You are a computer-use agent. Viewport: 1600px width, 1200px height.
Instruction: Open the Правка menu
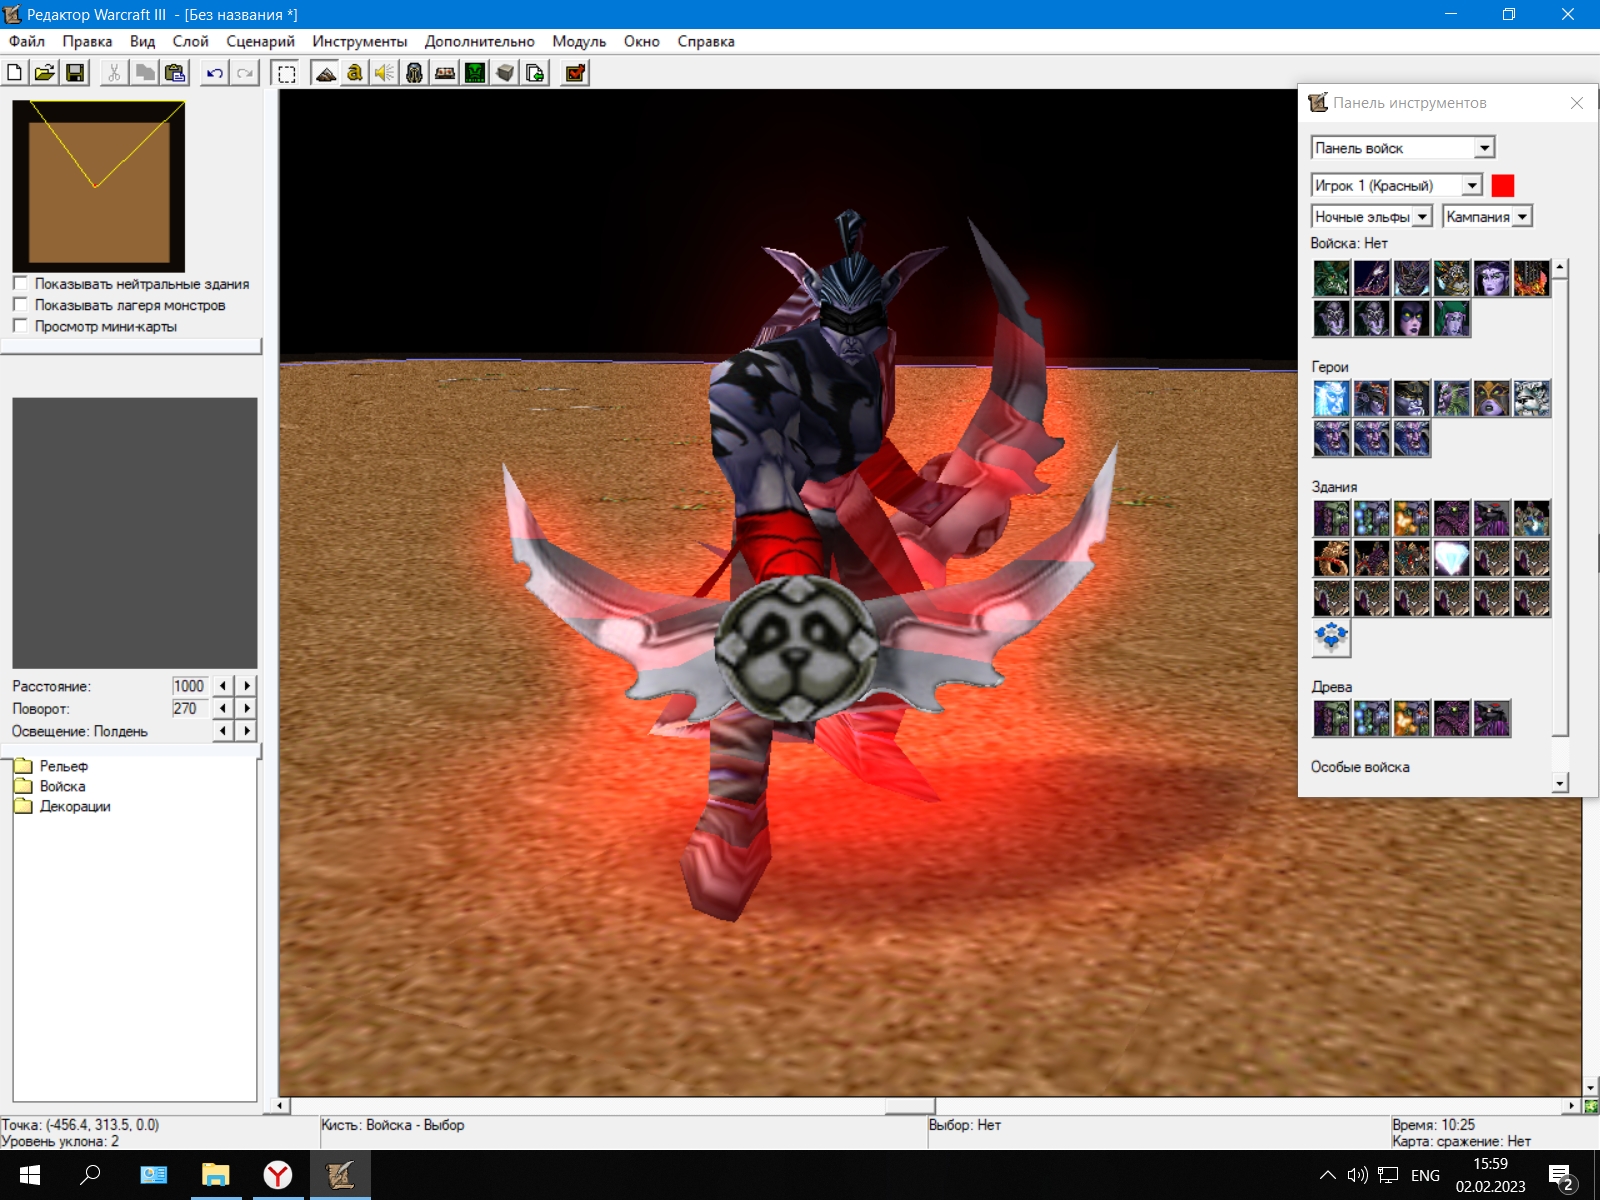[x=87, y=41]
